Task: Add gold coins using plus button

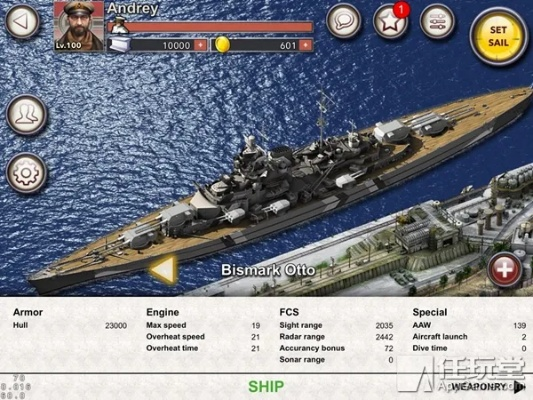Action: [x=306, y=45]
